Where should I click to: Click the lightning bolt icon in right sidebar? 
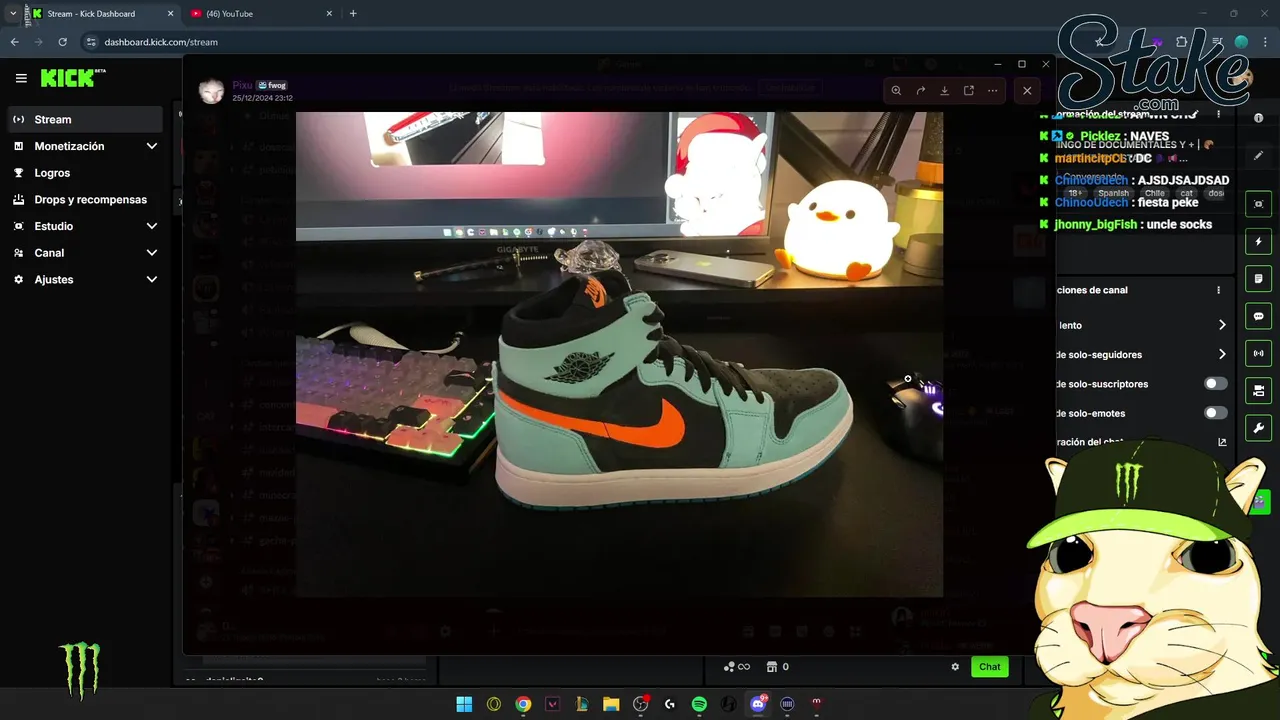1259,241
